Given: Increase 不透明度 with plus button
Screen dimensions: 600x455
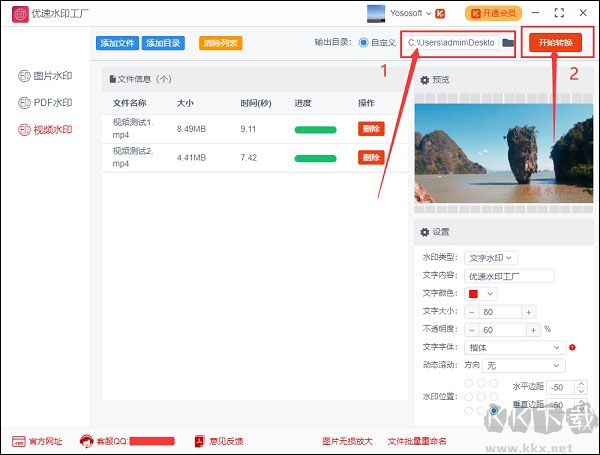Looking at the screenshot, I should tap(533, 330).
